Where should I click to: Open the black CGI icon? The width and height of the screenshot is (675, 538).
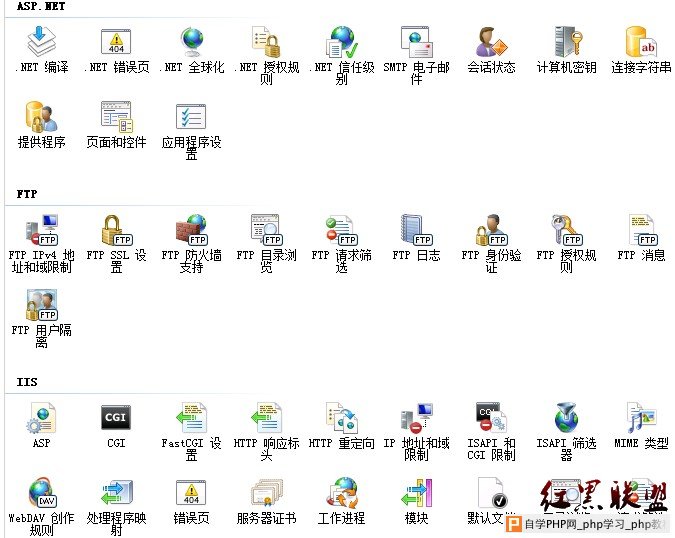tap(116, 417)
